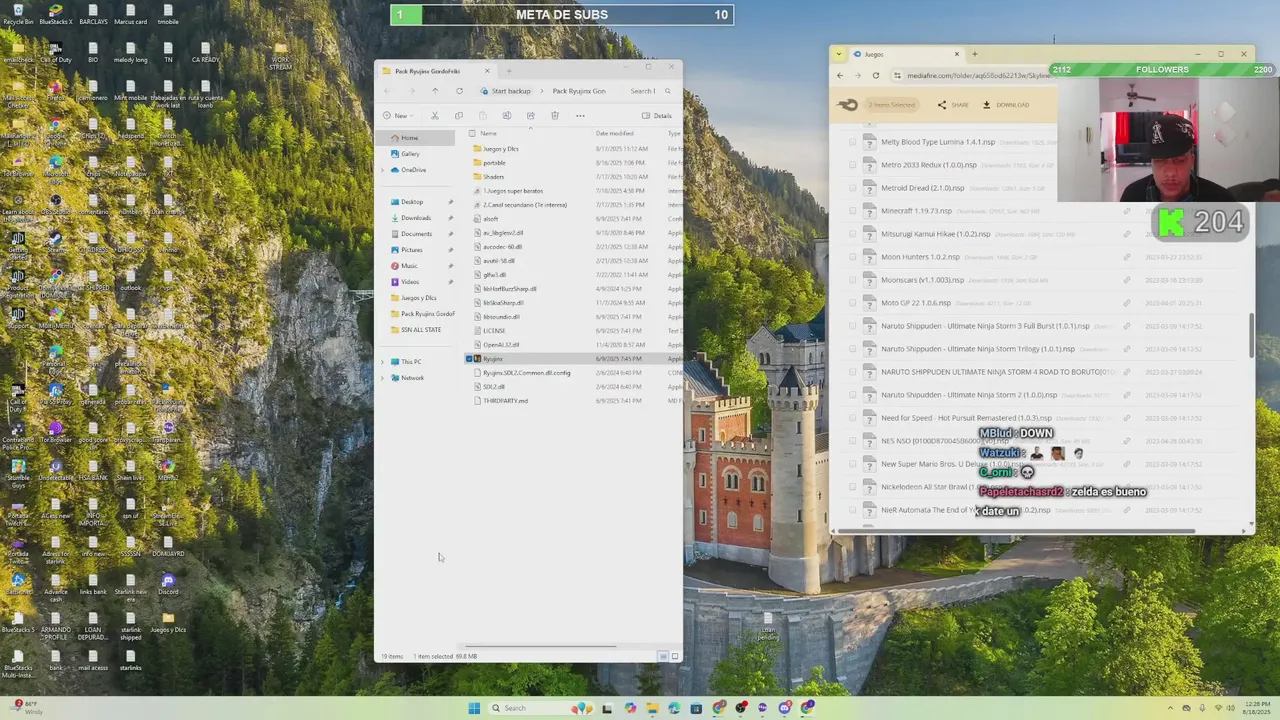Switch to thumbnails view at File Explorer bottom-right

tap(675, 656)
